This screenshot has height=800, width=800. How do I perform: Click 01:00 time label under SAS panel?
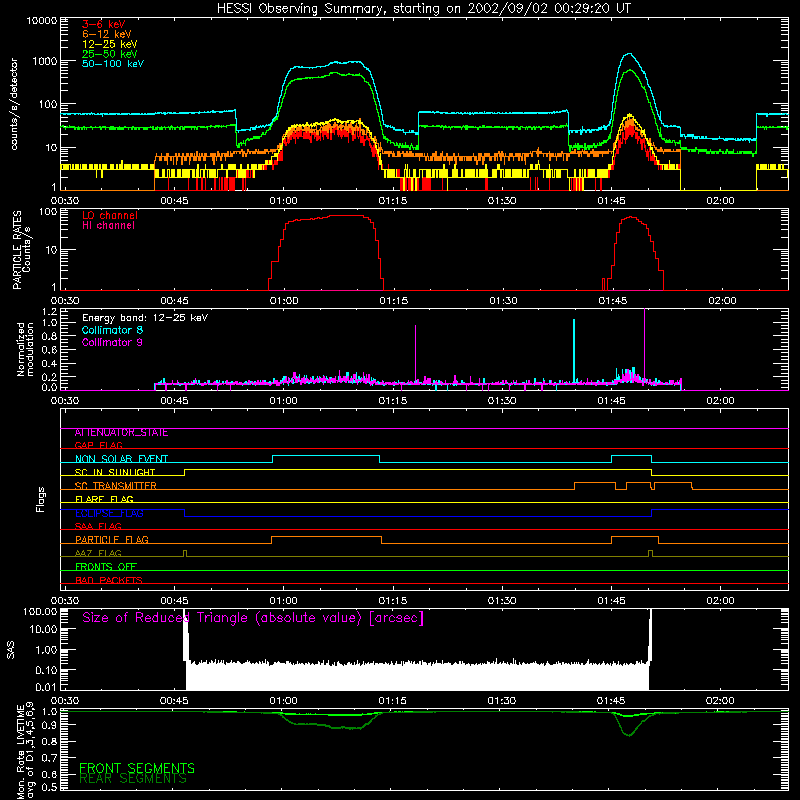[283, 701]
